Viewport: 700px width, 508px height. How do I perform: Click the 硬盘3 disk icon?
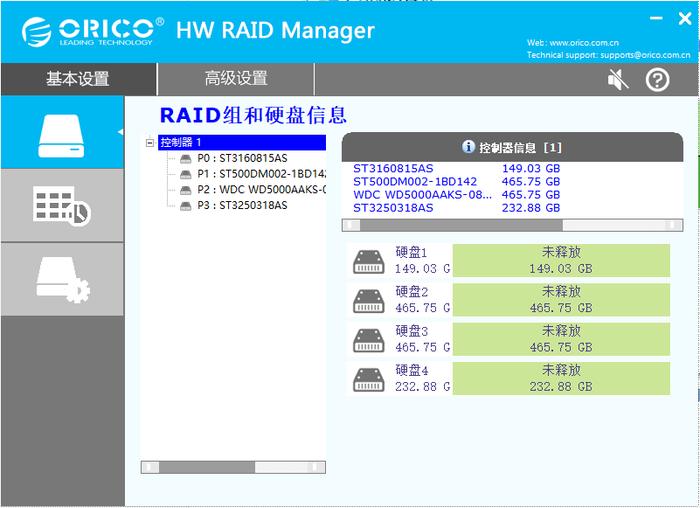(x=369, y=340)
